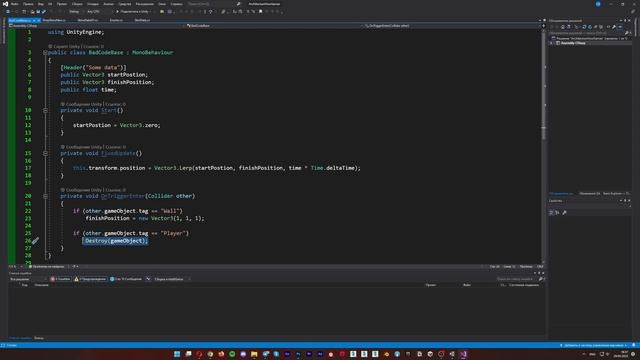Toggle the Errors filter in the error list
Screen dimensions: 640x360
[x=60, y=279]
